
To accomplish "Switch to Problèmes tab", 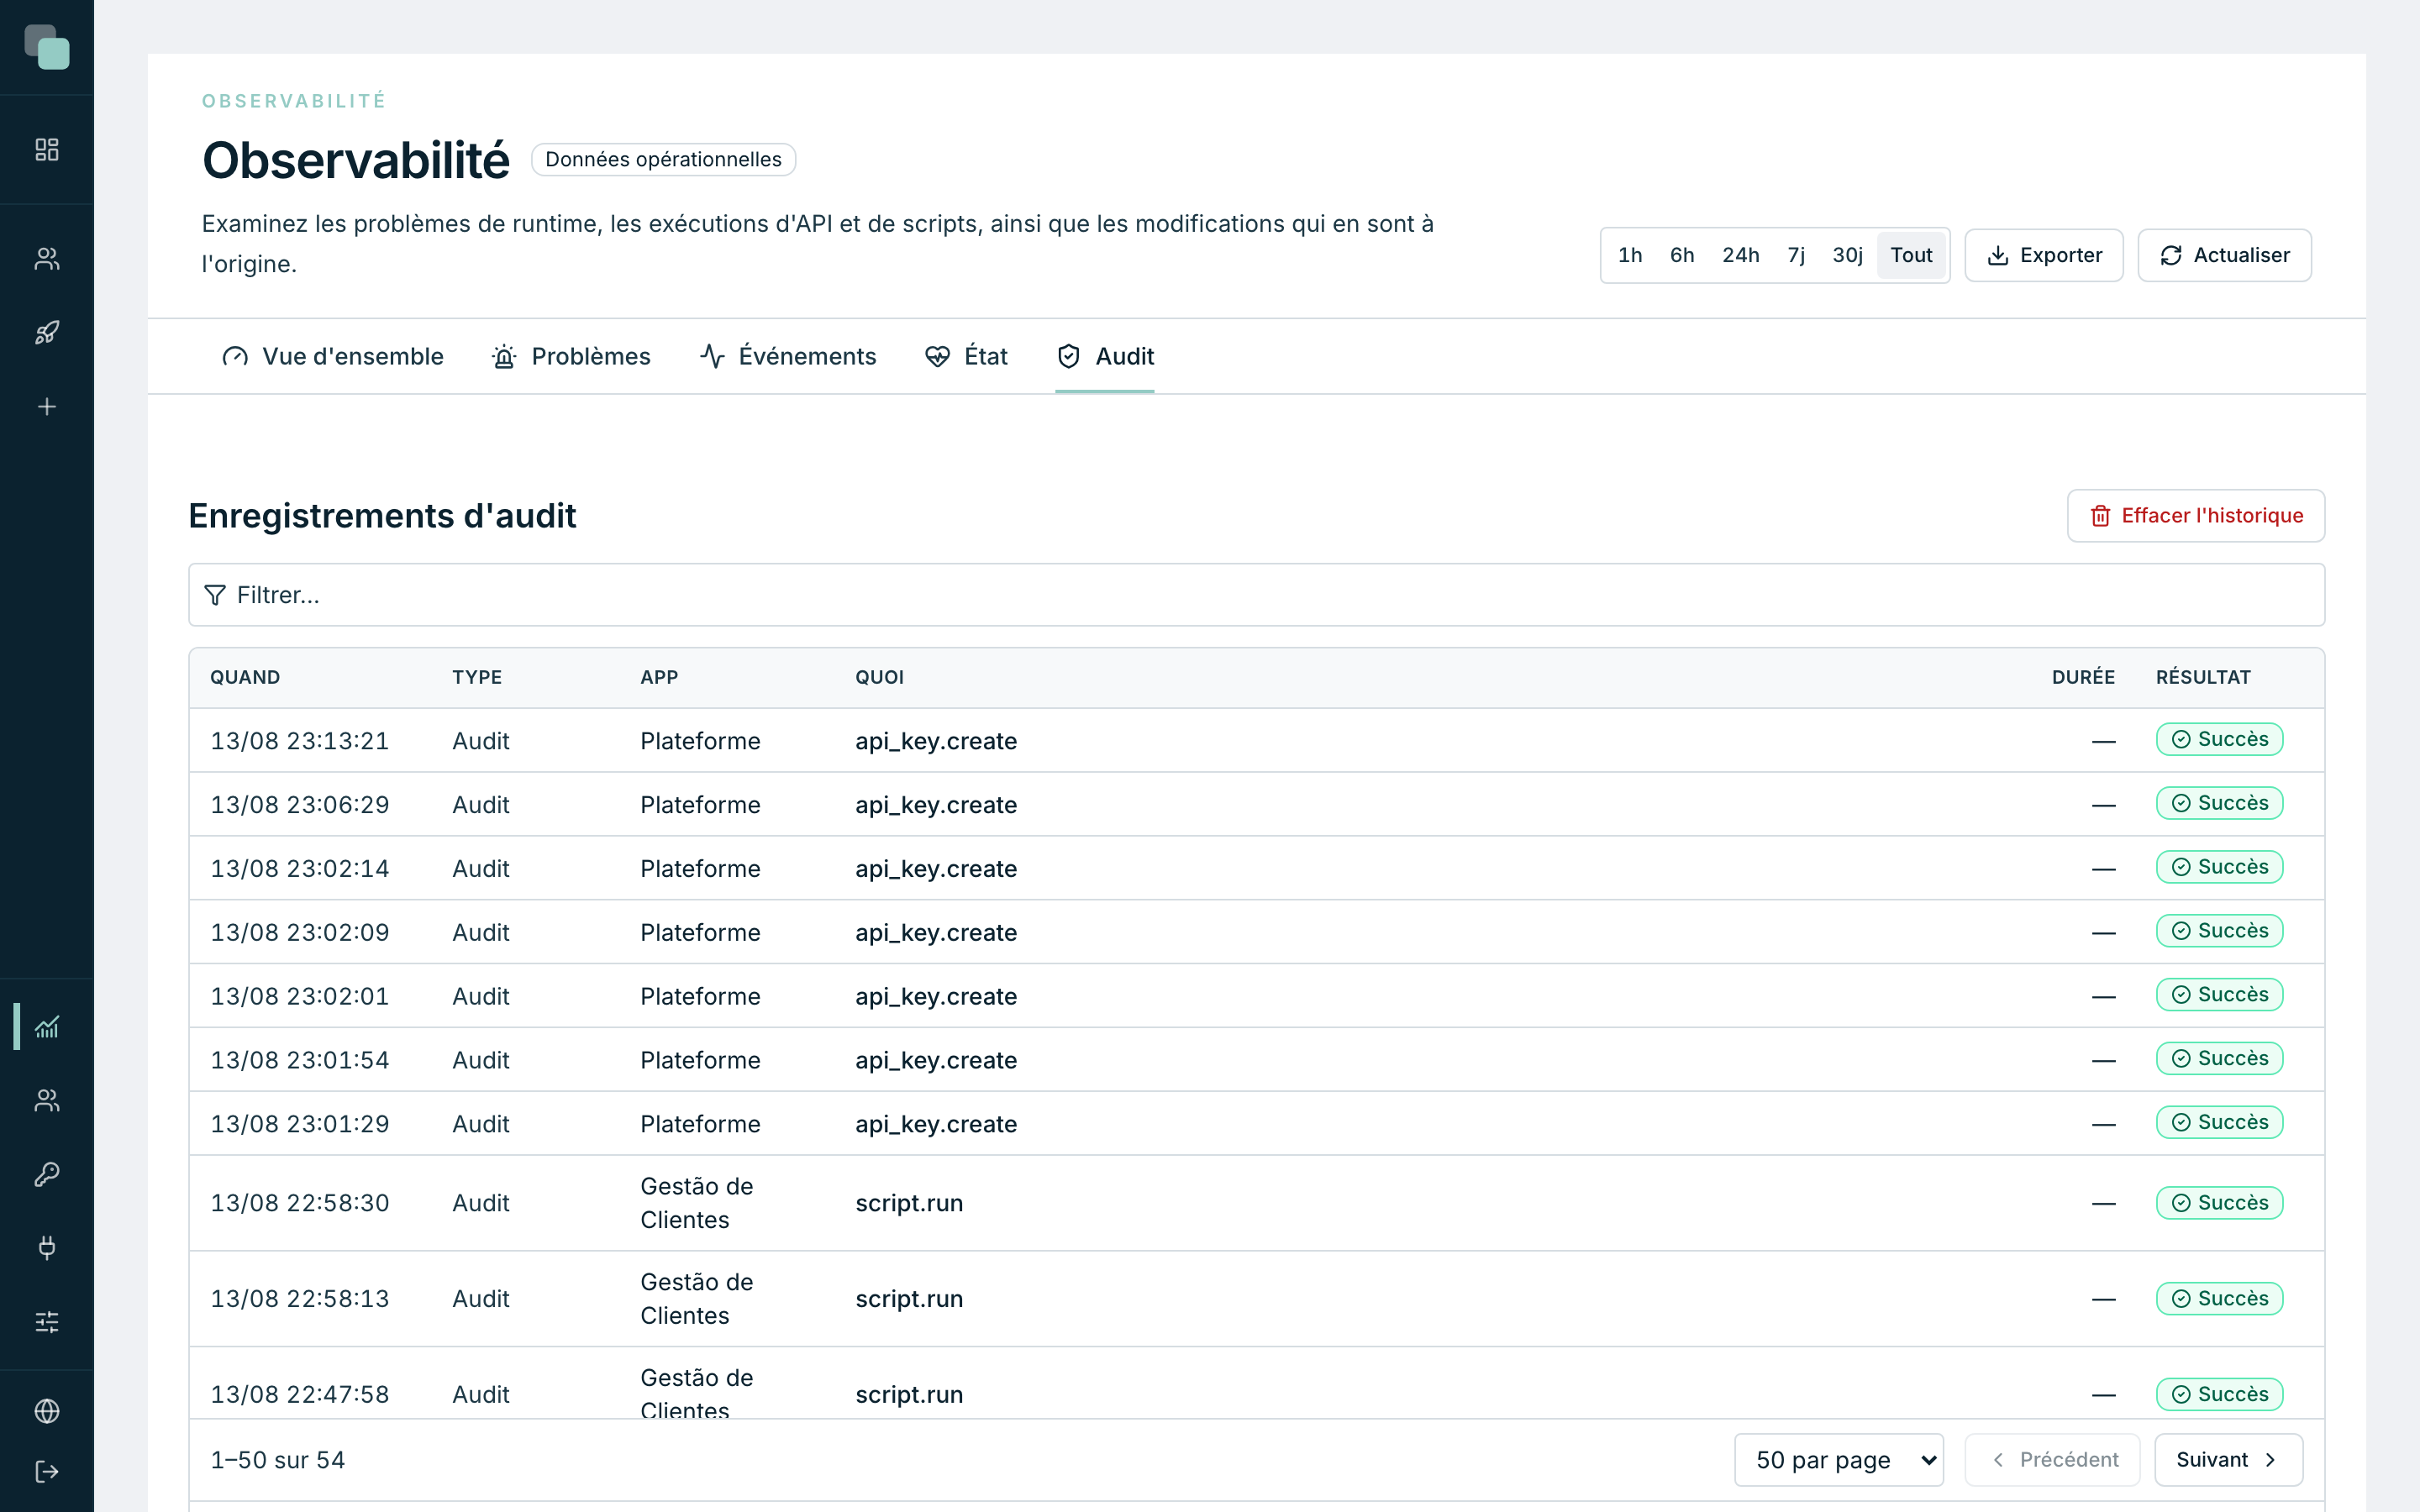I will click(571, 357).
